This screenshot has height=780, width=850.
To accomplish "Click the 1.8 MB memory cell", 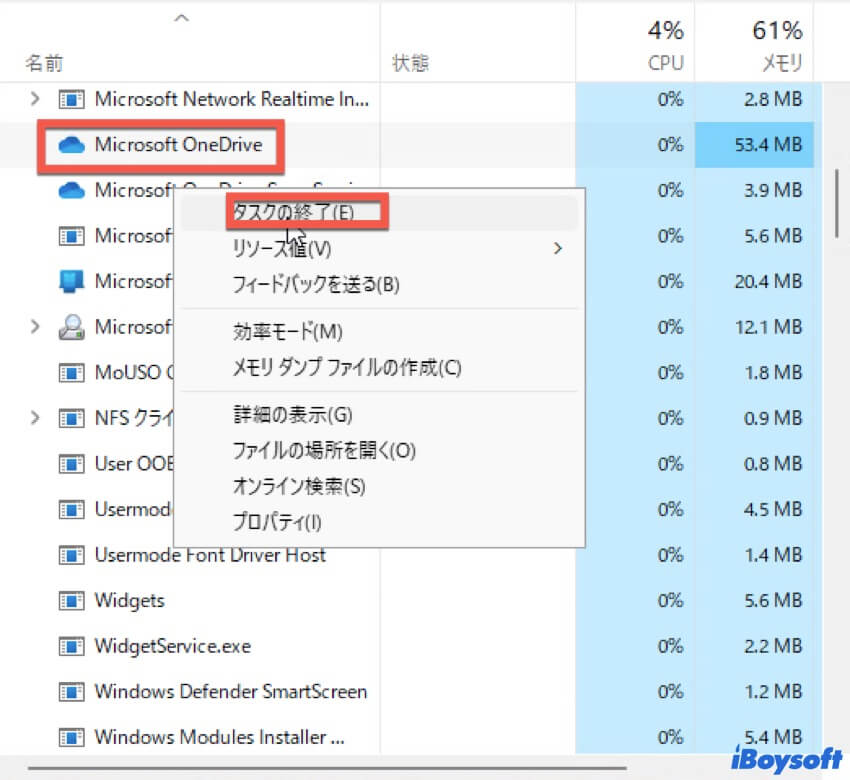I will click(754, 372).
